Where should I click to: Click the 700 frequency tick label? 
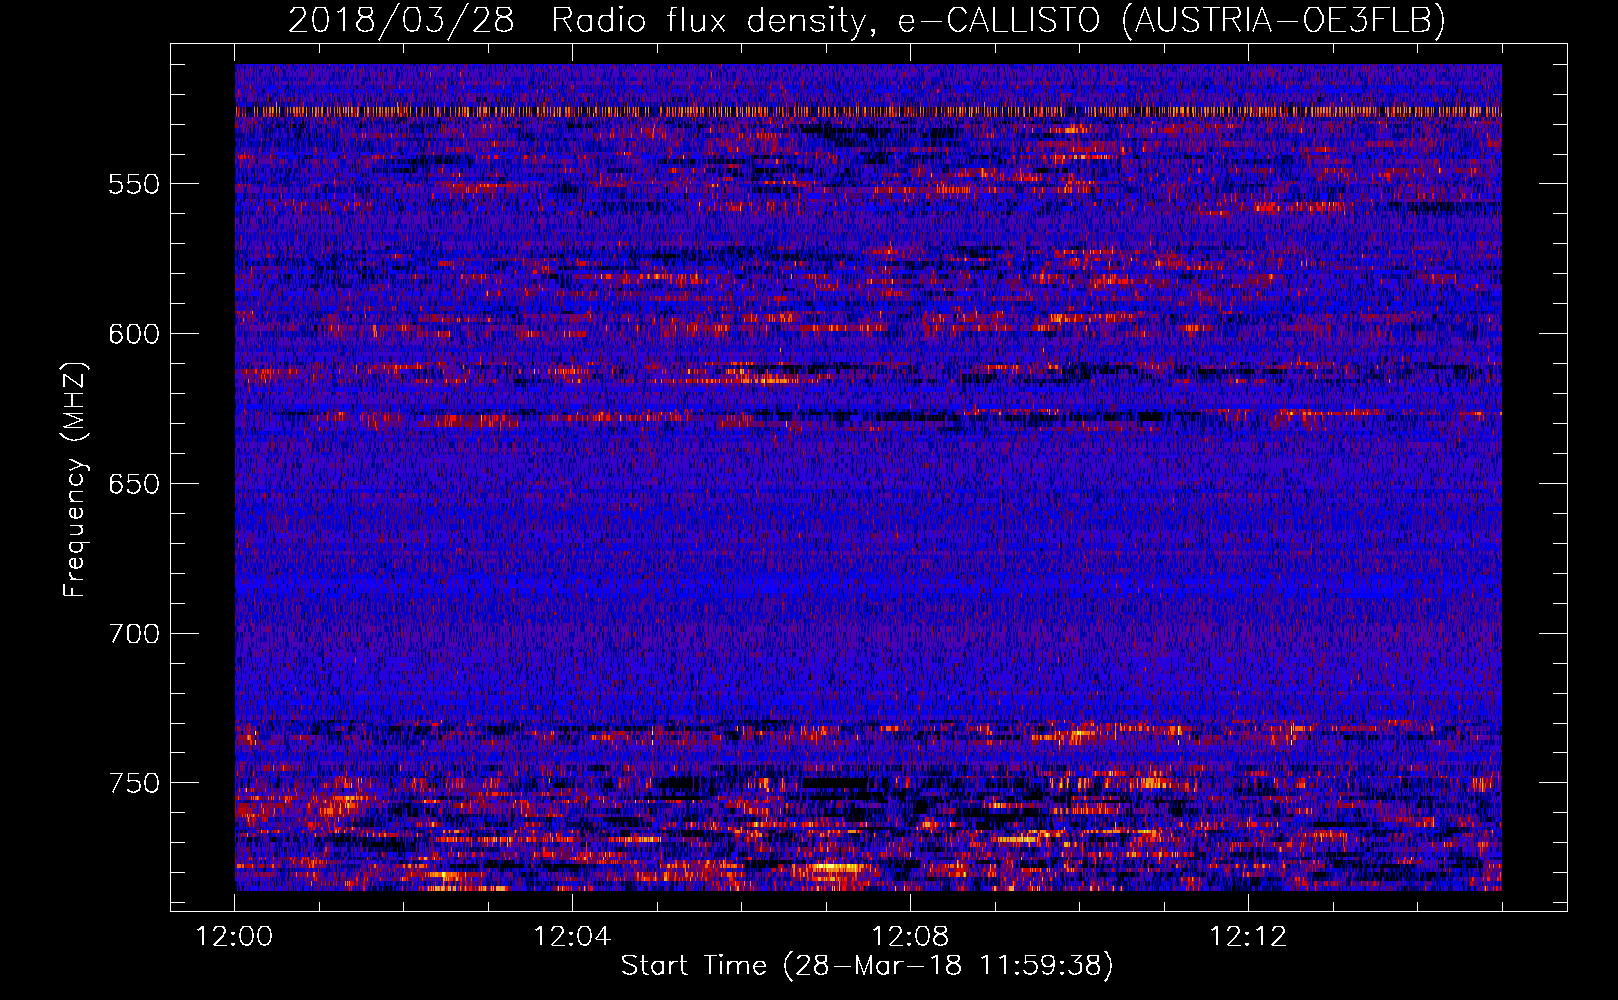pyautogui.click(x=134, y=634)
